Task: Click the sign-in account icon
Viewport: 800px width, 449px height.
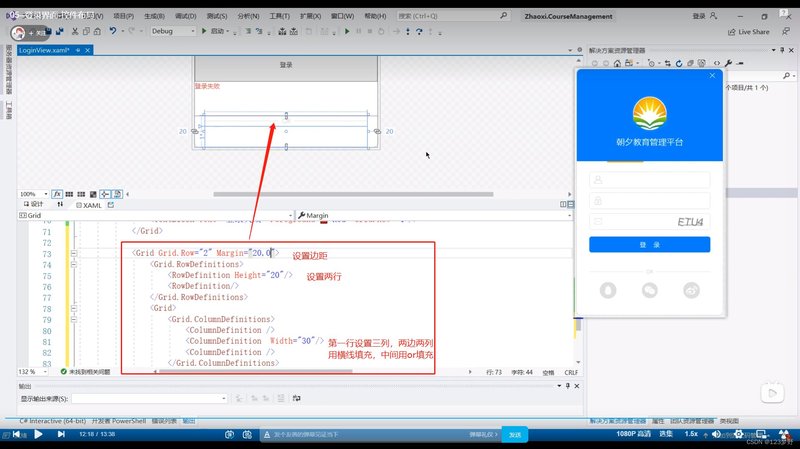Action: (x=713, y=16)
